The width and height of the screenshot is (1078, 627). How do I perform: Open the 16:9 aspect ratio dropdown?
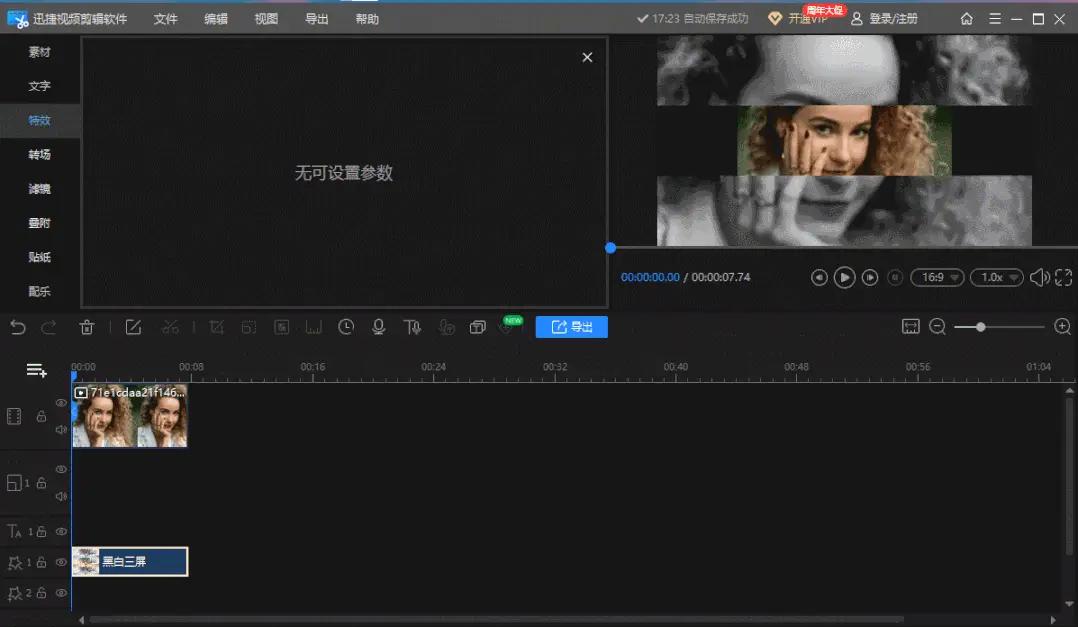click(937, 277)
